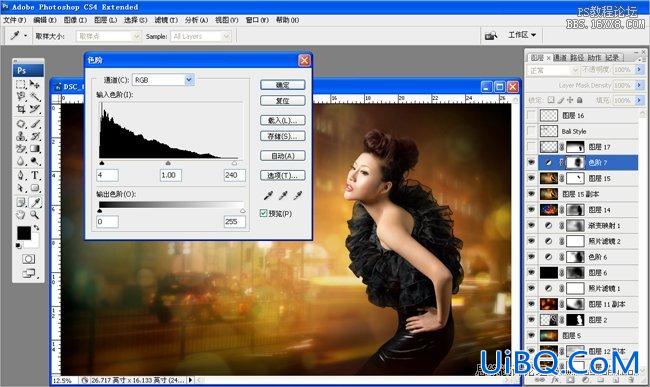Open the 帮助 (Help) menu
Screen dimensions: 650x387
click(x=288, y=20)
